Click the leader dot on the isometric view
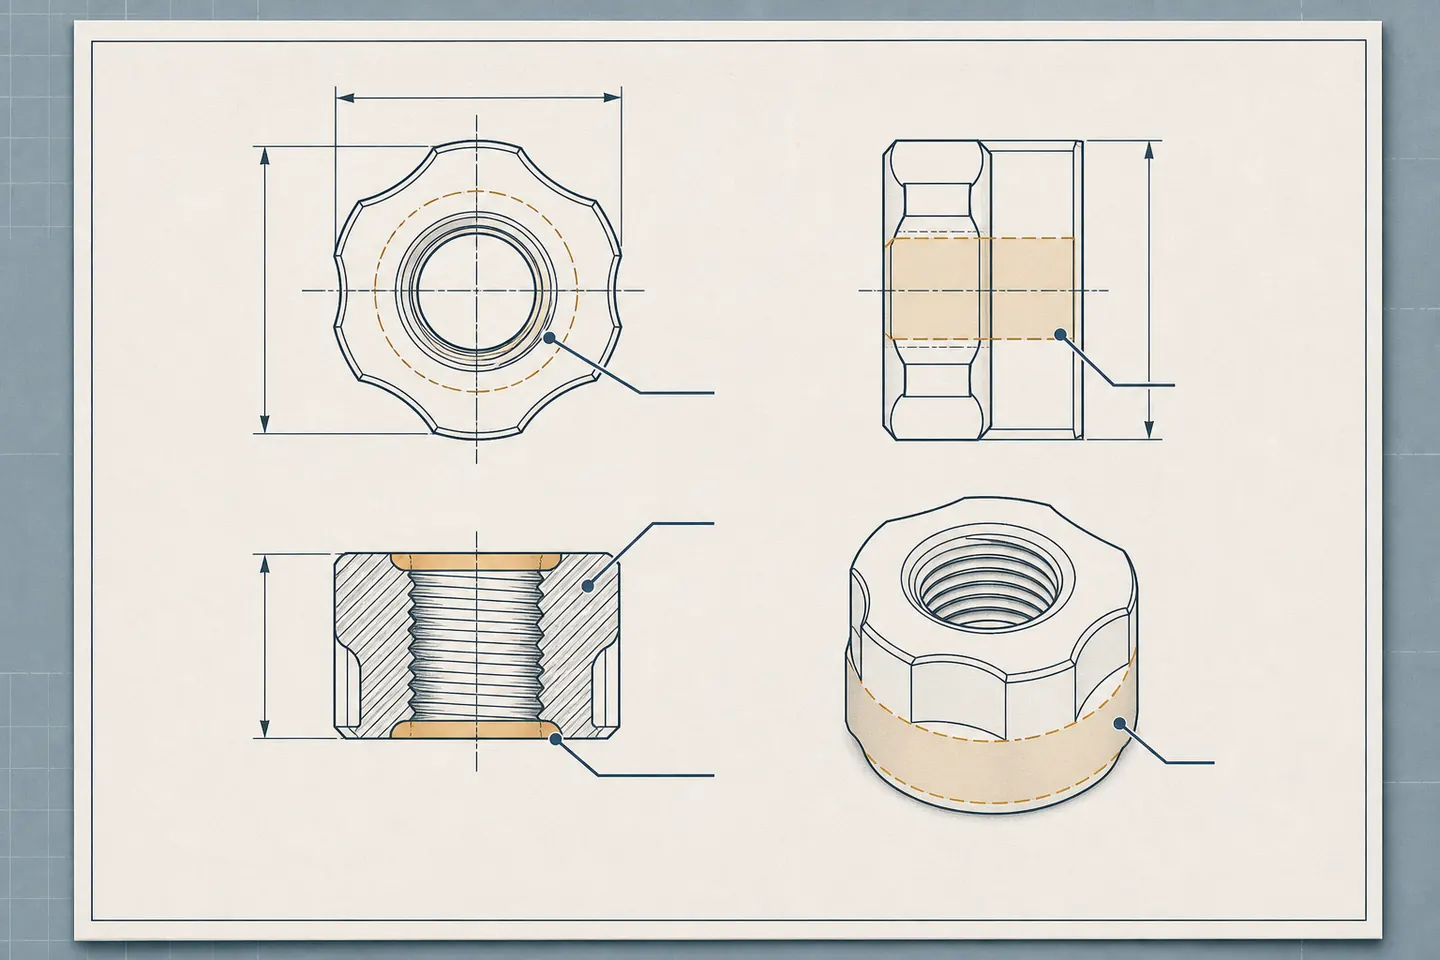The height and width of the screenshot is (960, 1440). point(1121,724)
